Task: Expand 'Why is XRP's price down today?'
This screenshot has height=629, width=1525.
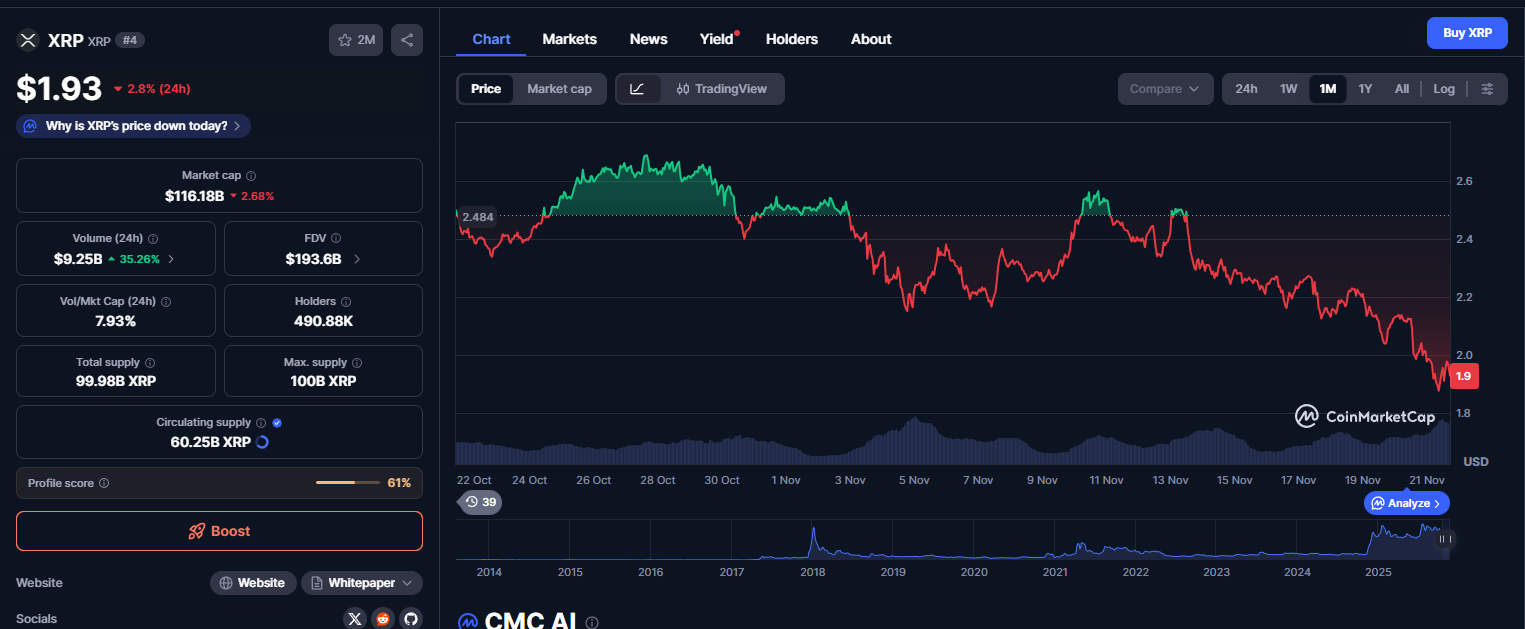Action: (x=132, y=125)
